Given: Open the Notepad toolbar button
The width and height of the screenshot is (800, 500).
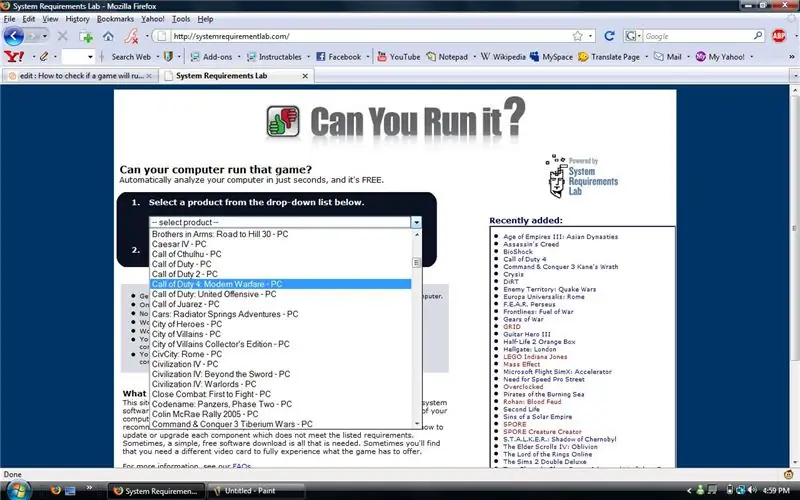Looking at the screenshot, I should [x=447, y=57].
